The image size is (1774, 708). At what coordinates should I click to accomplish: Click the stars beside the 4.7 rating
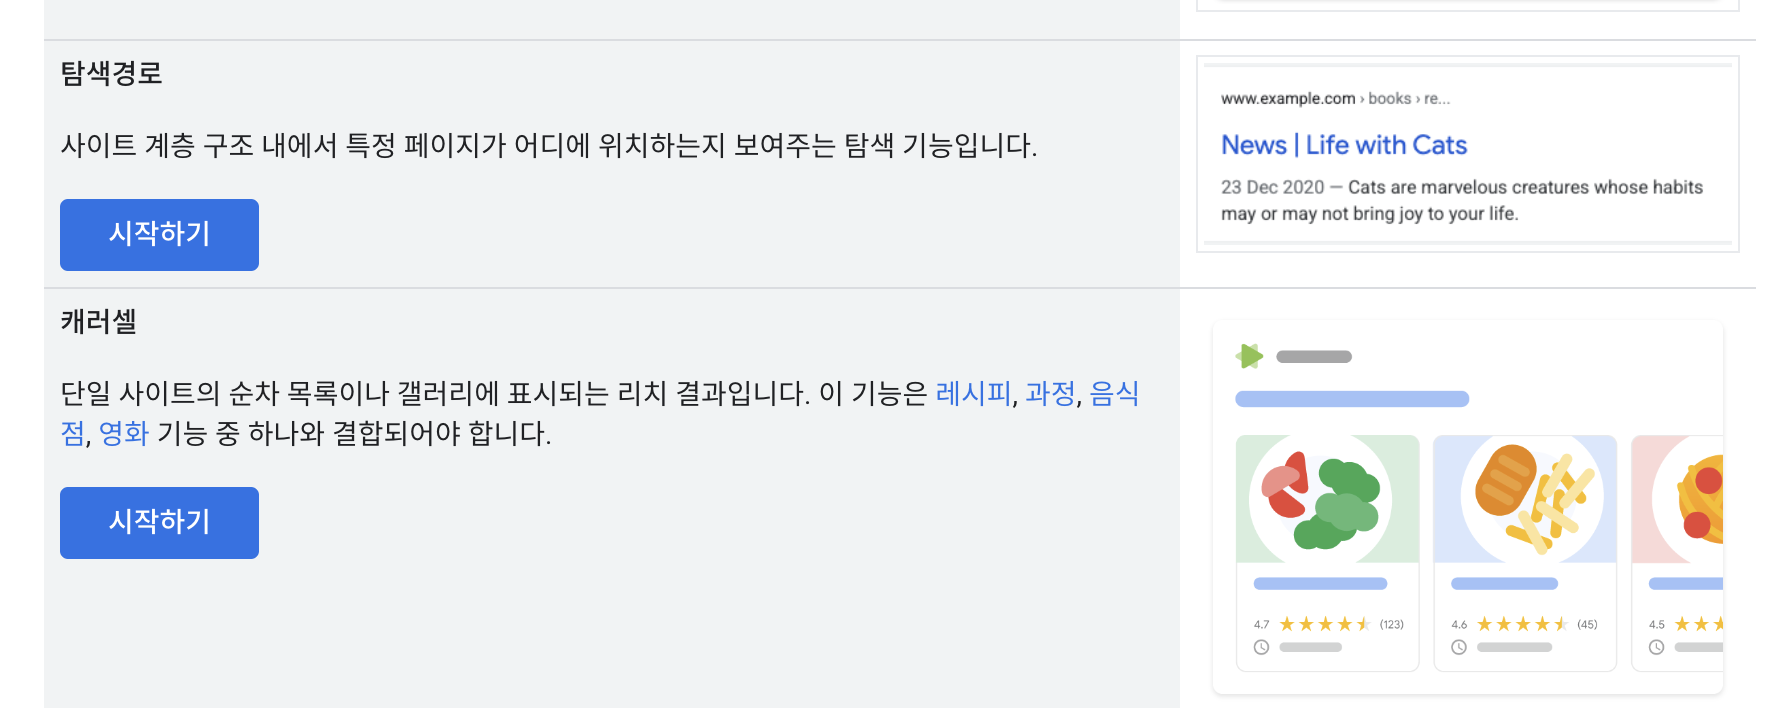click(1324, 624)
